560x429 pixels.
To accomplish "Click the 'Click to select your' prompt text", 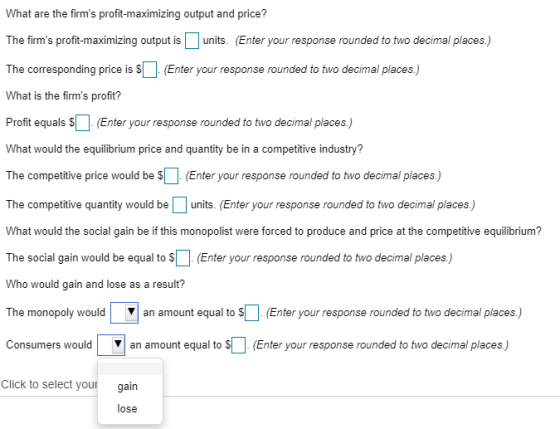I will (x=49, y=384).
